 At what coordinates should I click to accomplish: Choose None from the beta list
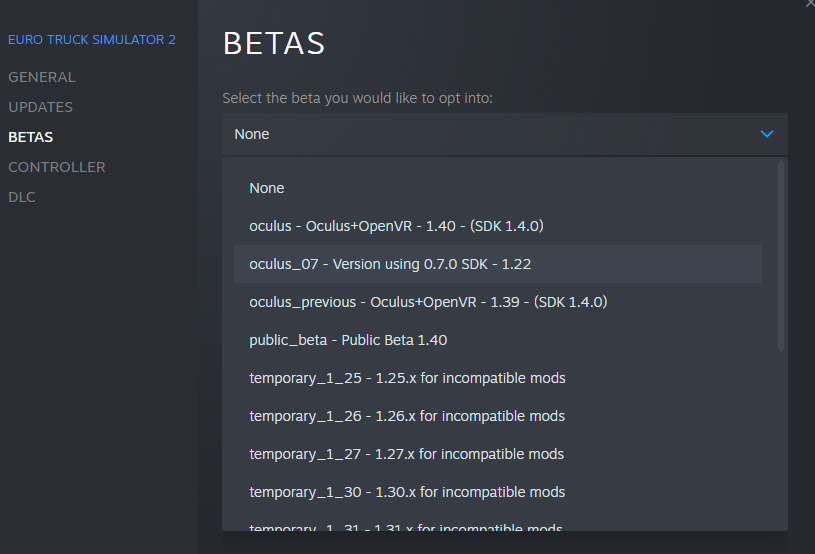[x=498, y=188]
